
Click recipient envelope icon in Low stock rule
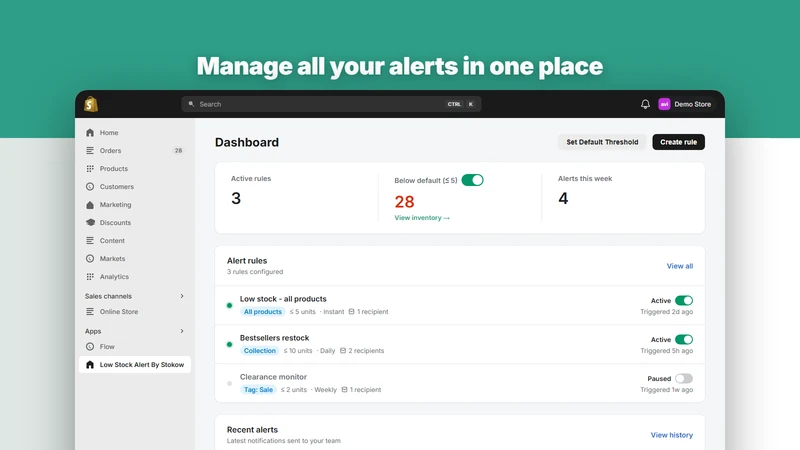pyautogui.click(x=352, y=312)
